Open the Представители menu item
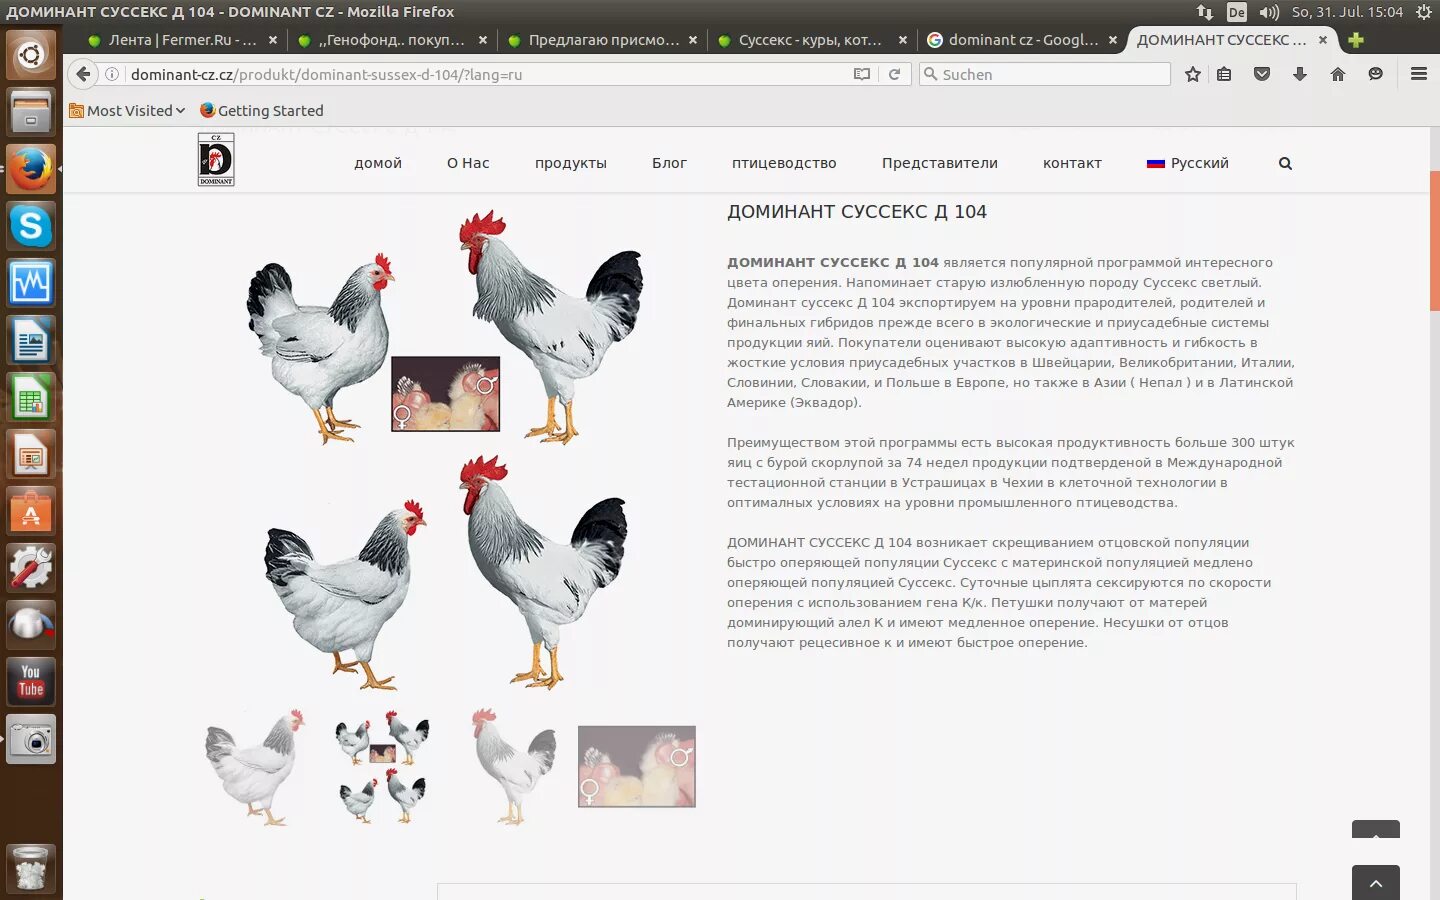 pos(940,163)
